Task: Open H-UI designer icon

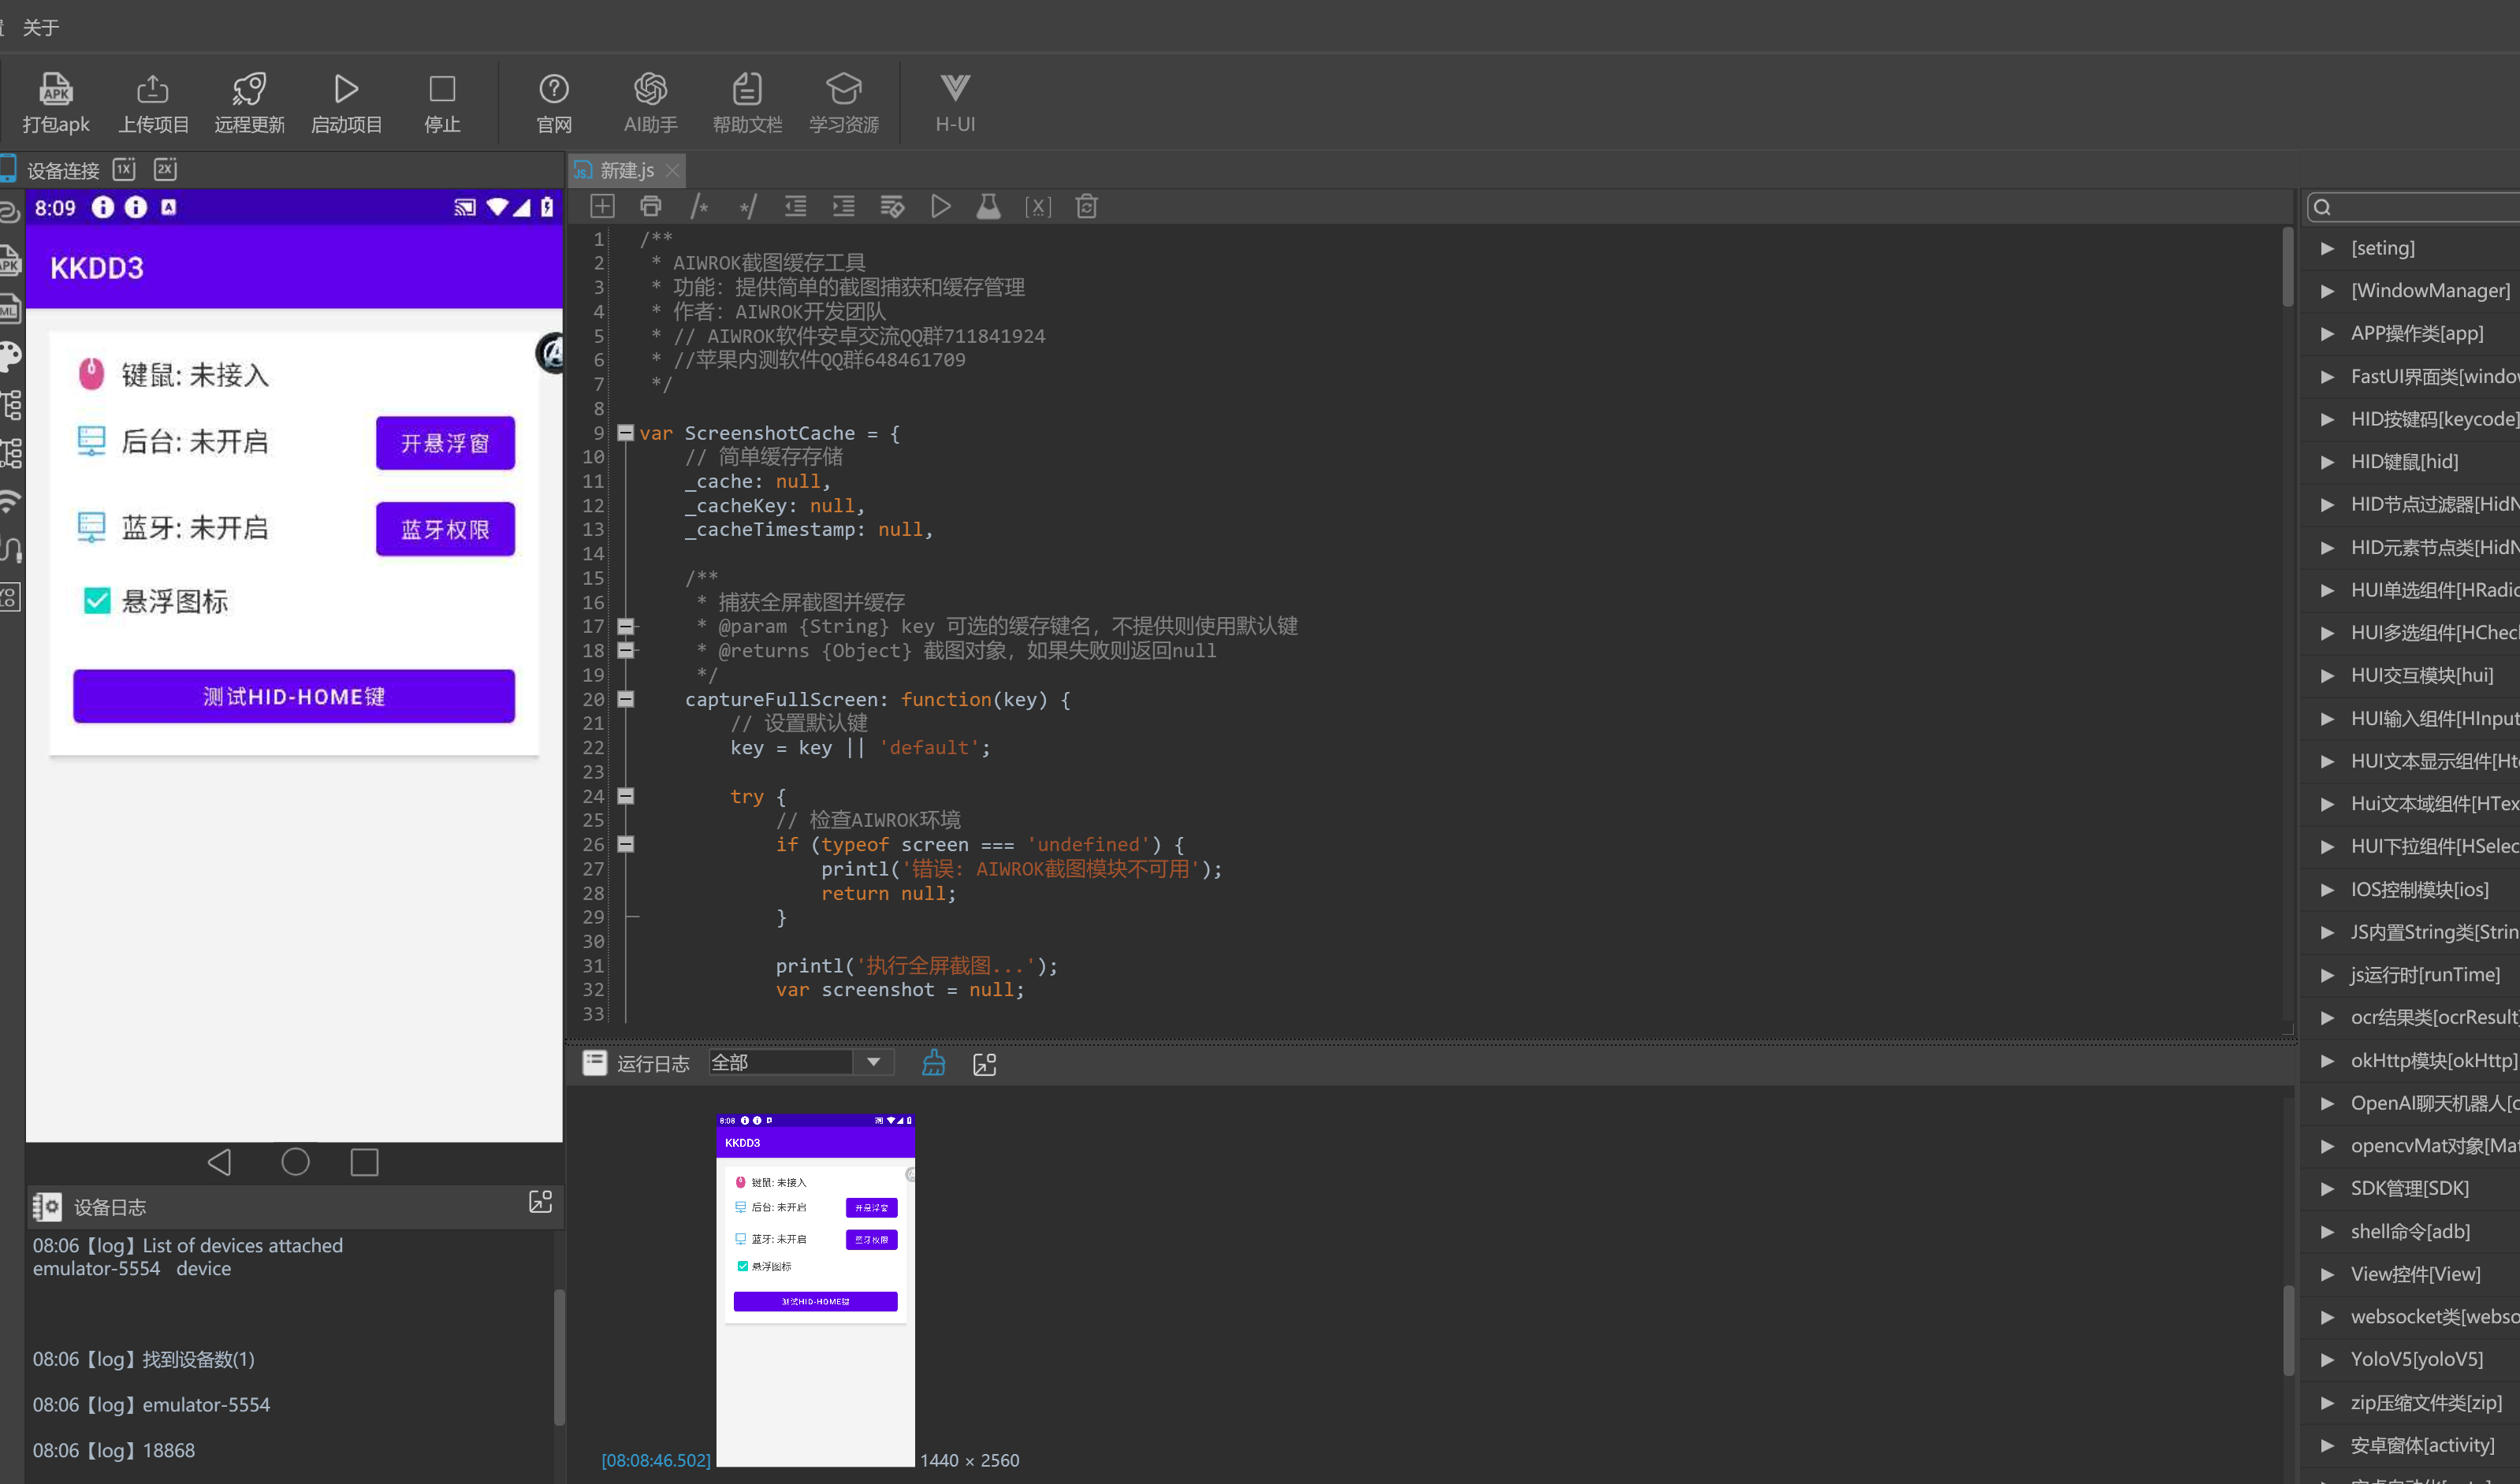Action: click(954, 90)
